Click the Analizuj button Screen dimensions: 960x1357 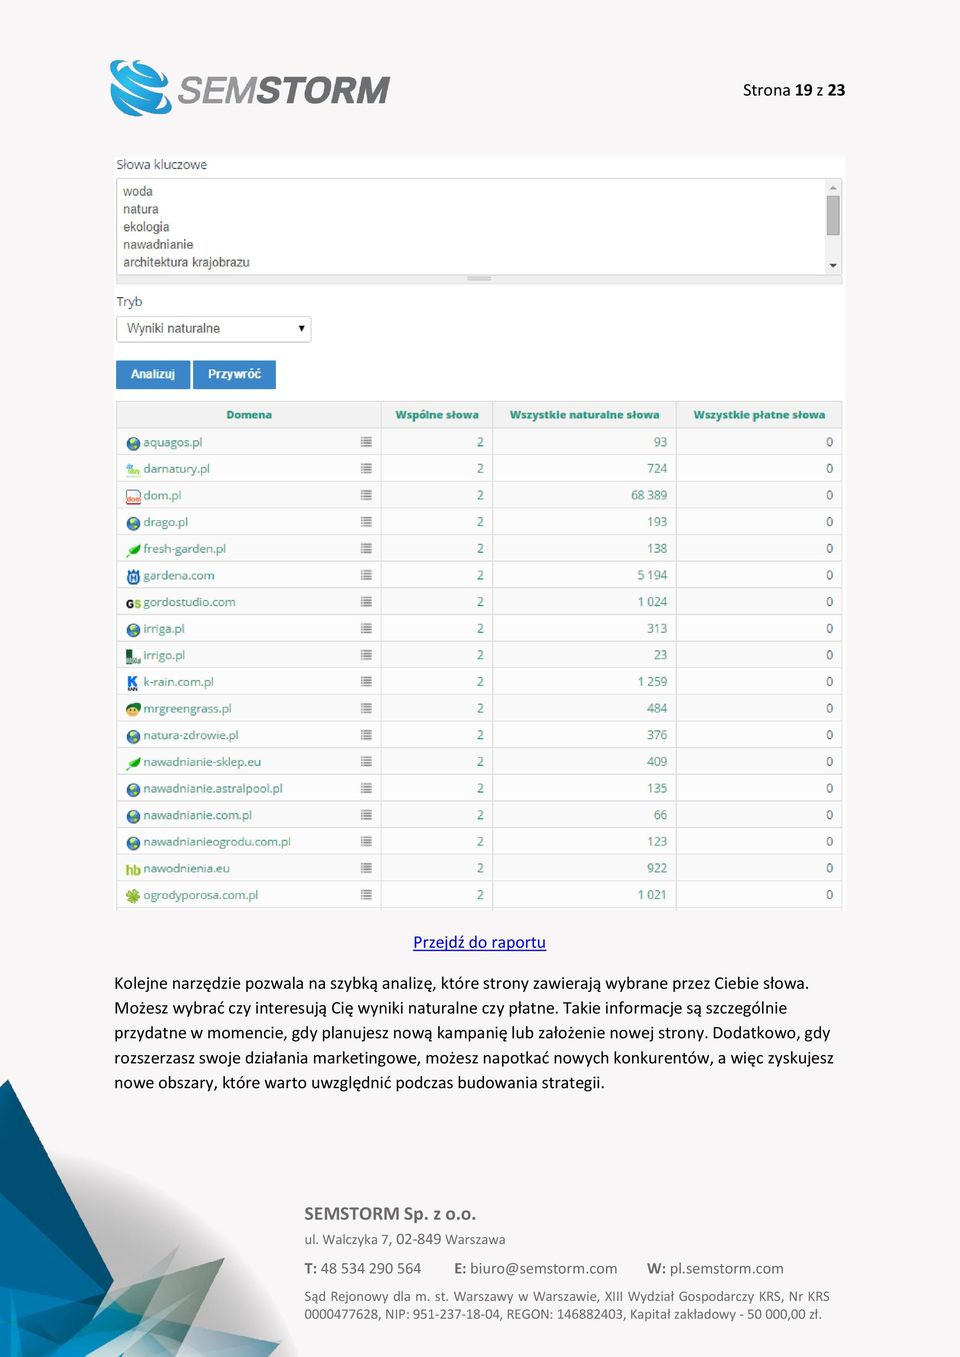click(x=153, y=374)
